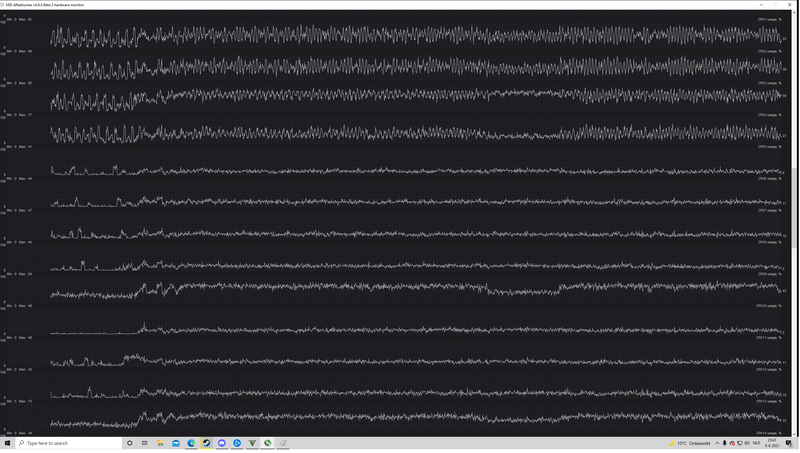Click the microphone icon in the system tray
This screenshot has width=800, height=453.
[724, 443]
